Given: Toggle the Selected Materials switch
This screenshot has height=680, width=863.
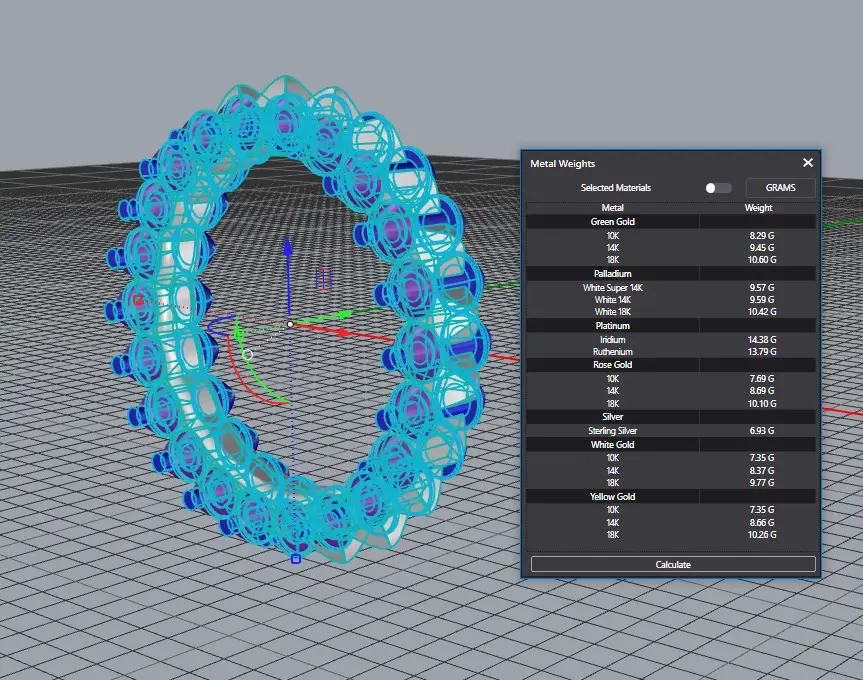Looking at the screenshot, I should (x=718, y=188).
